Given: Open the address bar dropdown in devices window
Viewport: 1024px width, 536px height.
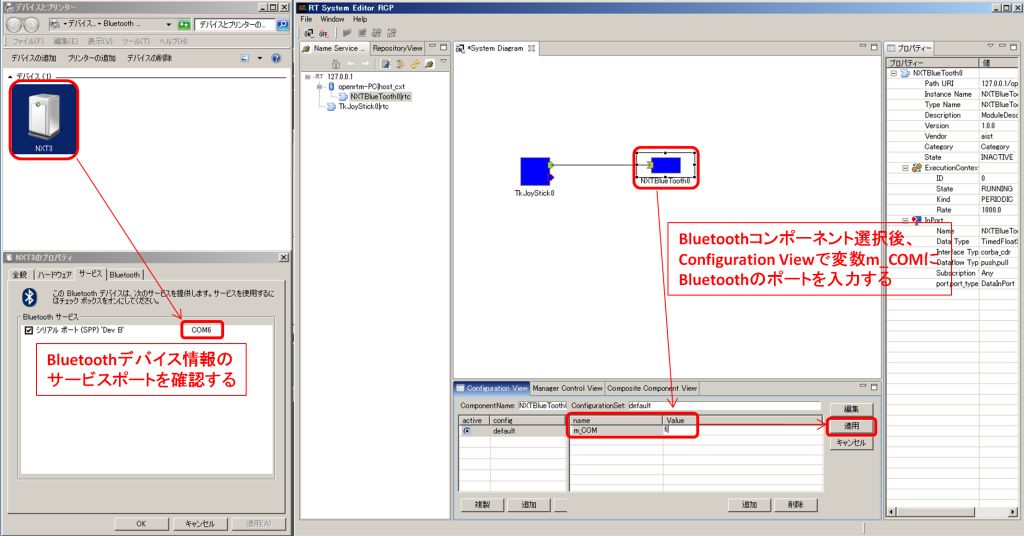Looking at the screenshot, I should point(168,24).
